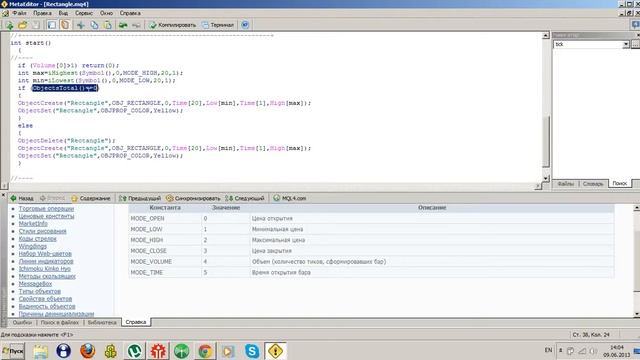Open the Wingdings help link
Viewport: 640px width, 360px height.
33,247
